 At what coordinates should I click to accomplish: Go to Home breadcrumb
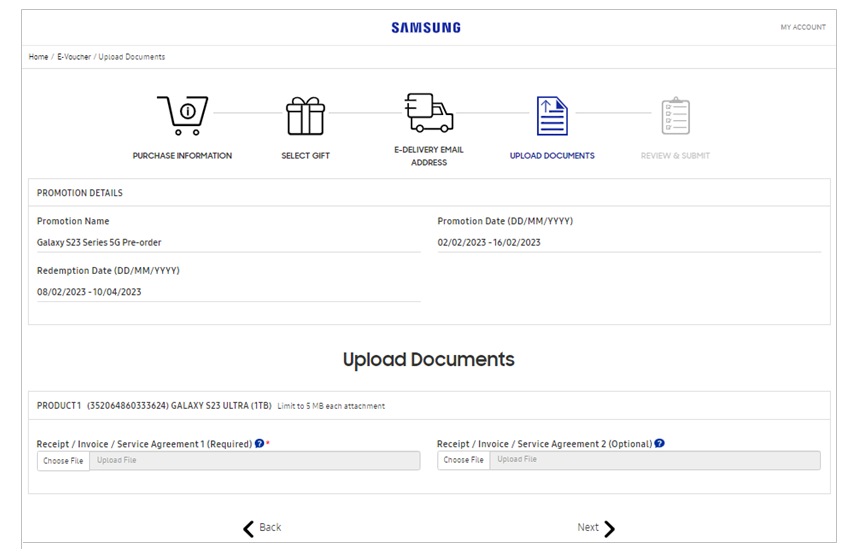click(38, 57)
